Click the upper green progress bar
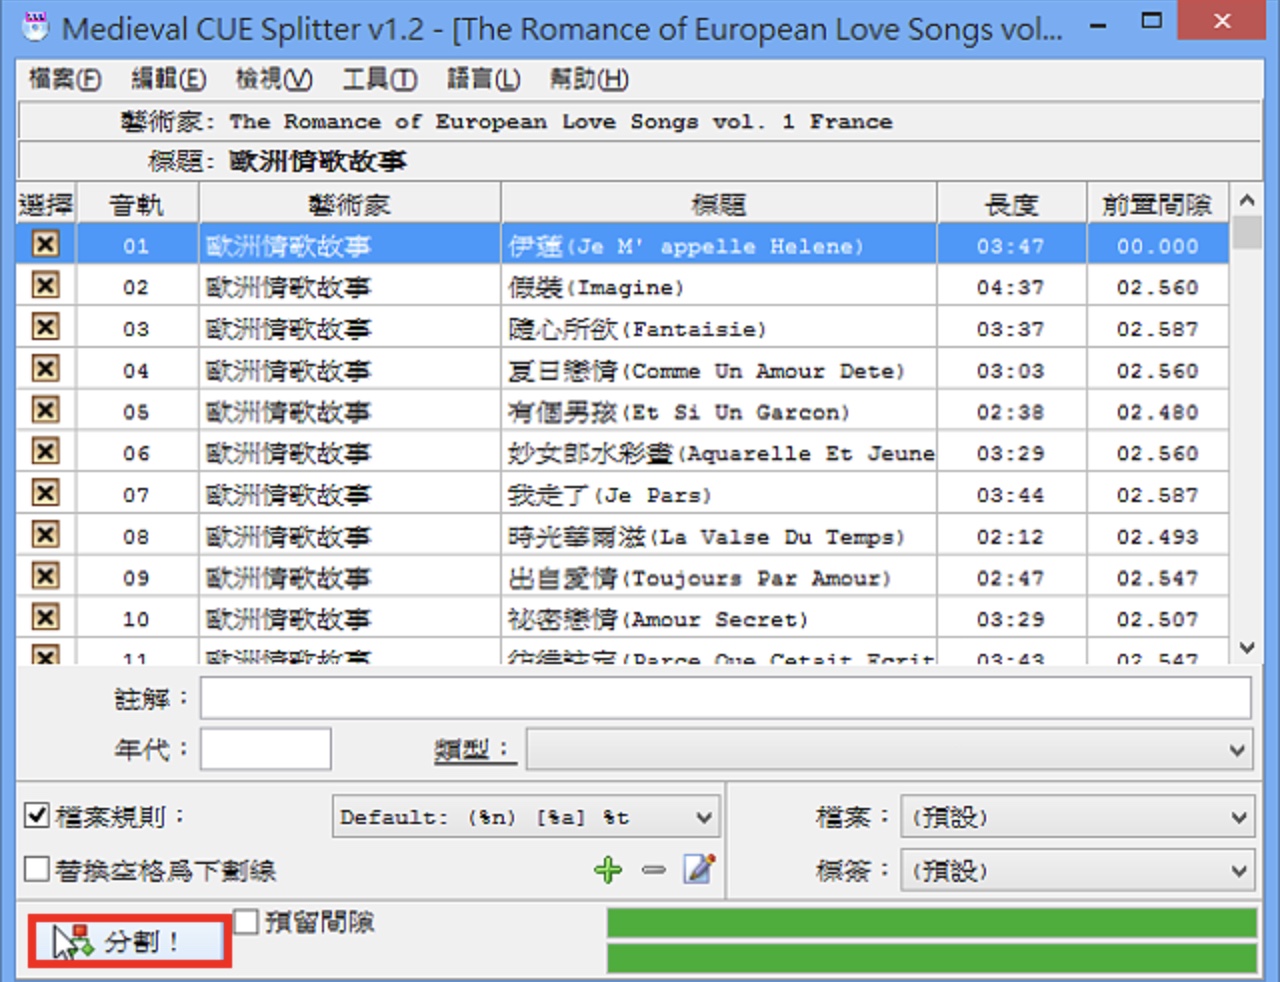Screen dimensions: 1280x982 (x=932, y=923)
